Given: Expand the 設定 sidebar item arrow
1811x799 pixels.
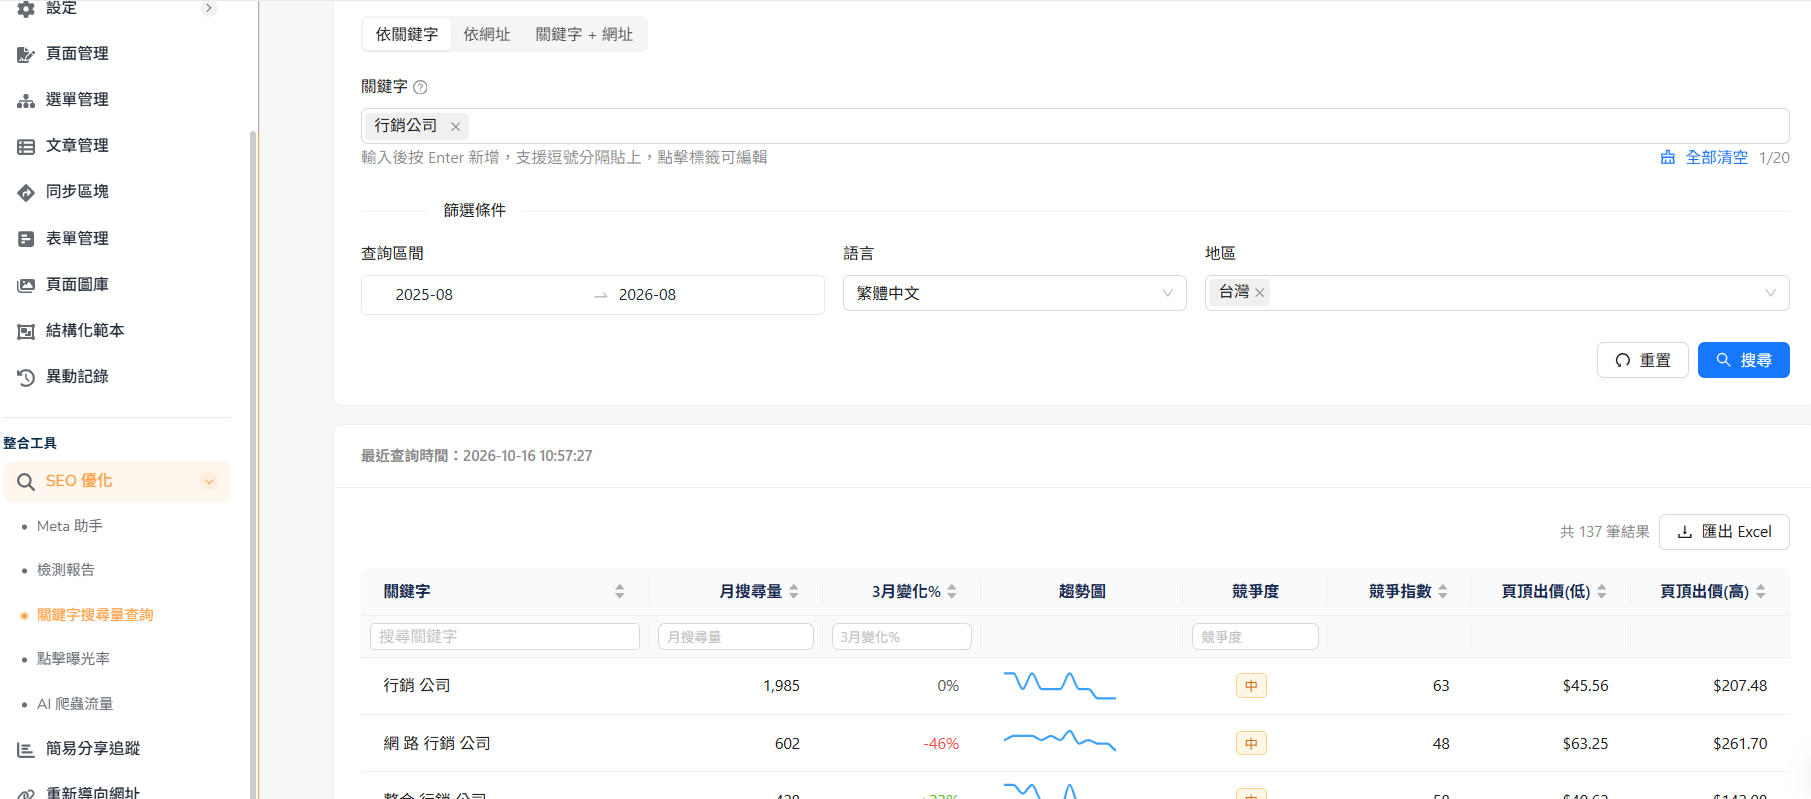Looking at the screenshot, I should (208, 8).
